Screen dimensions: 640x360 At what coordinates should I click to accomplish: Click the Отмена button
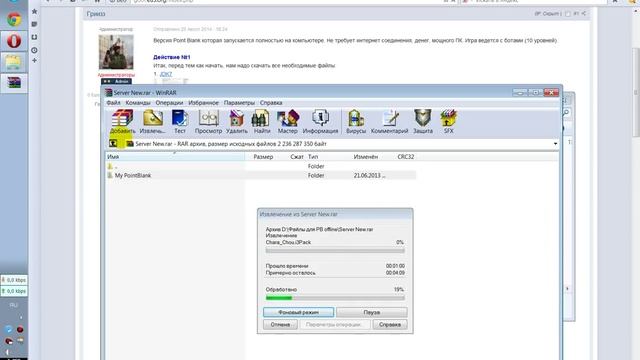click(x=280, y=324)
